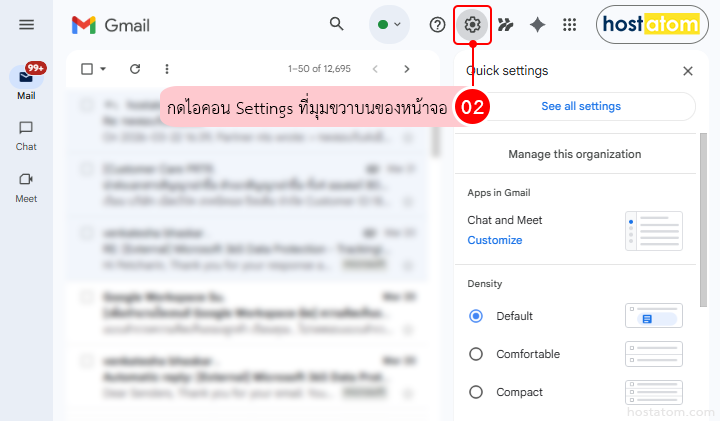Open the main menu hamburger icon
Image resolution: width=720 pixels, height=421 pixels.
point(26,25)
